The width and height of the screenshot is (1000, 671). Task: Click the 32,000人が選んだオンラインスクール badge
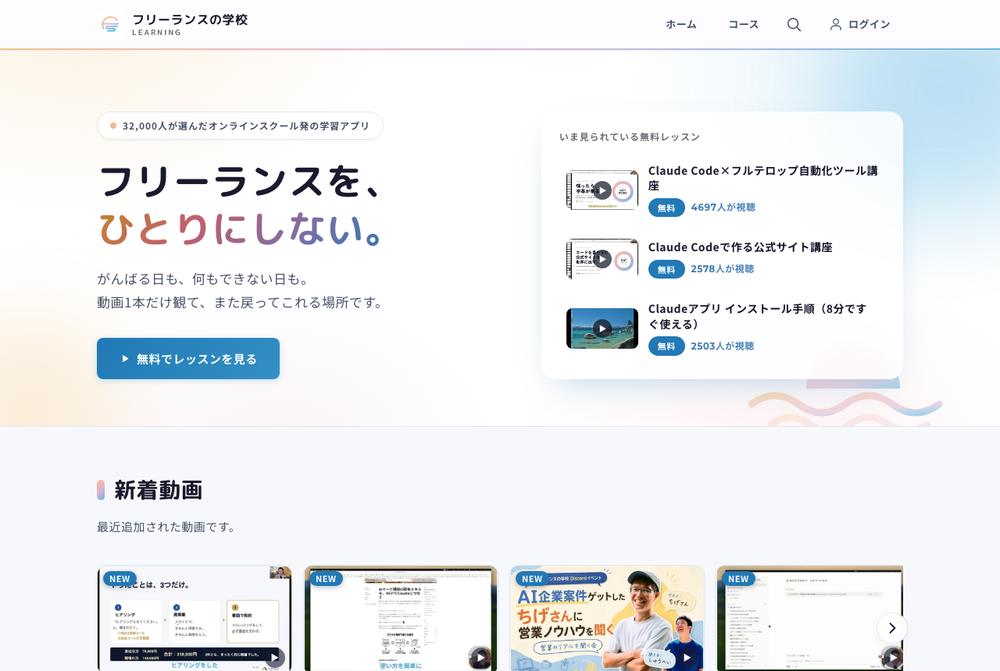[x=240, y=126]
